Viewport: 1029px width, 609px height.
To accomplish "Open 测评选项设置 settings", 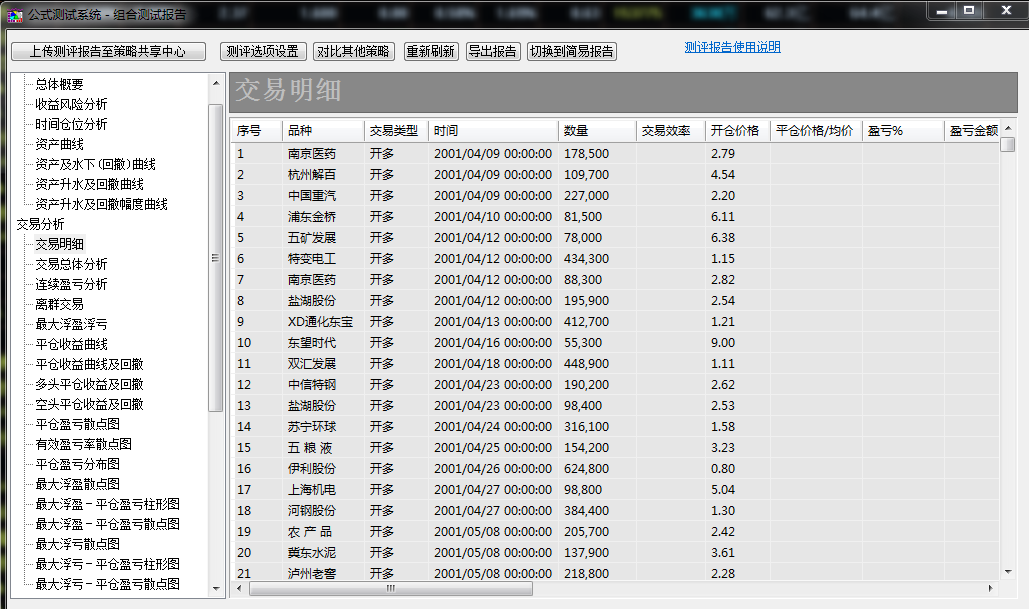I will click(x=263, y=51).
